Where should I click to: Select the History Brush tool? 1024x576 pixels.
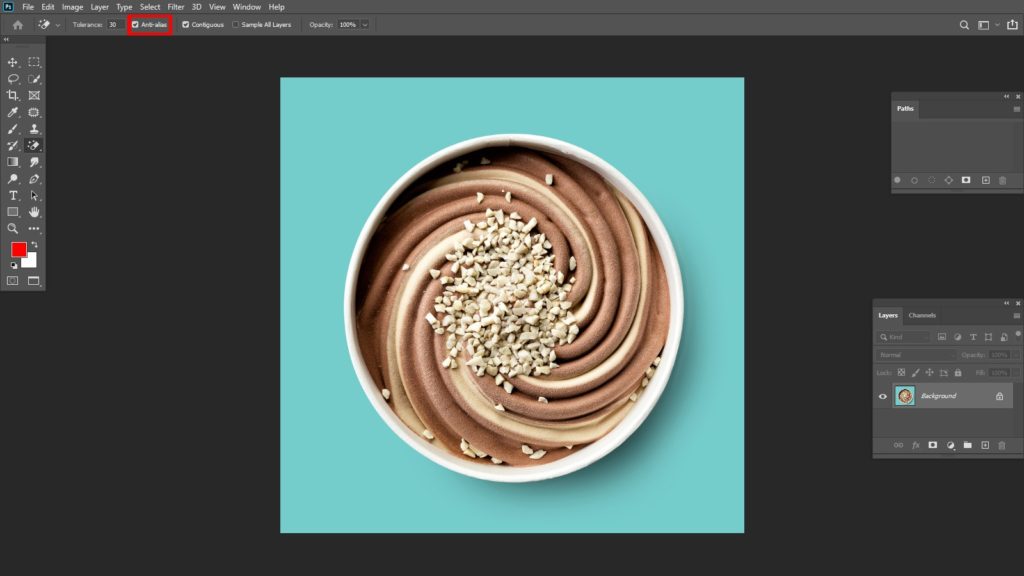coord(12,145)
